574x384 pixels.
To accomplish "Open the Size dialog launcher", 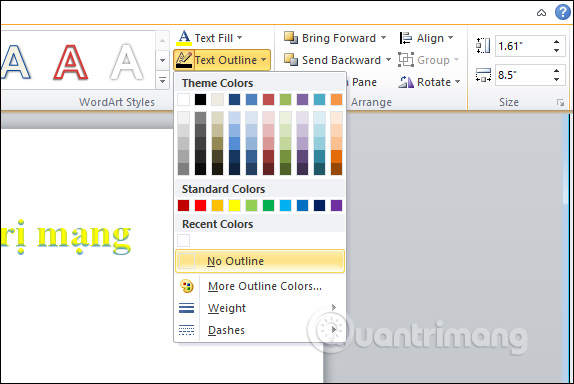I will pos(560,103).
